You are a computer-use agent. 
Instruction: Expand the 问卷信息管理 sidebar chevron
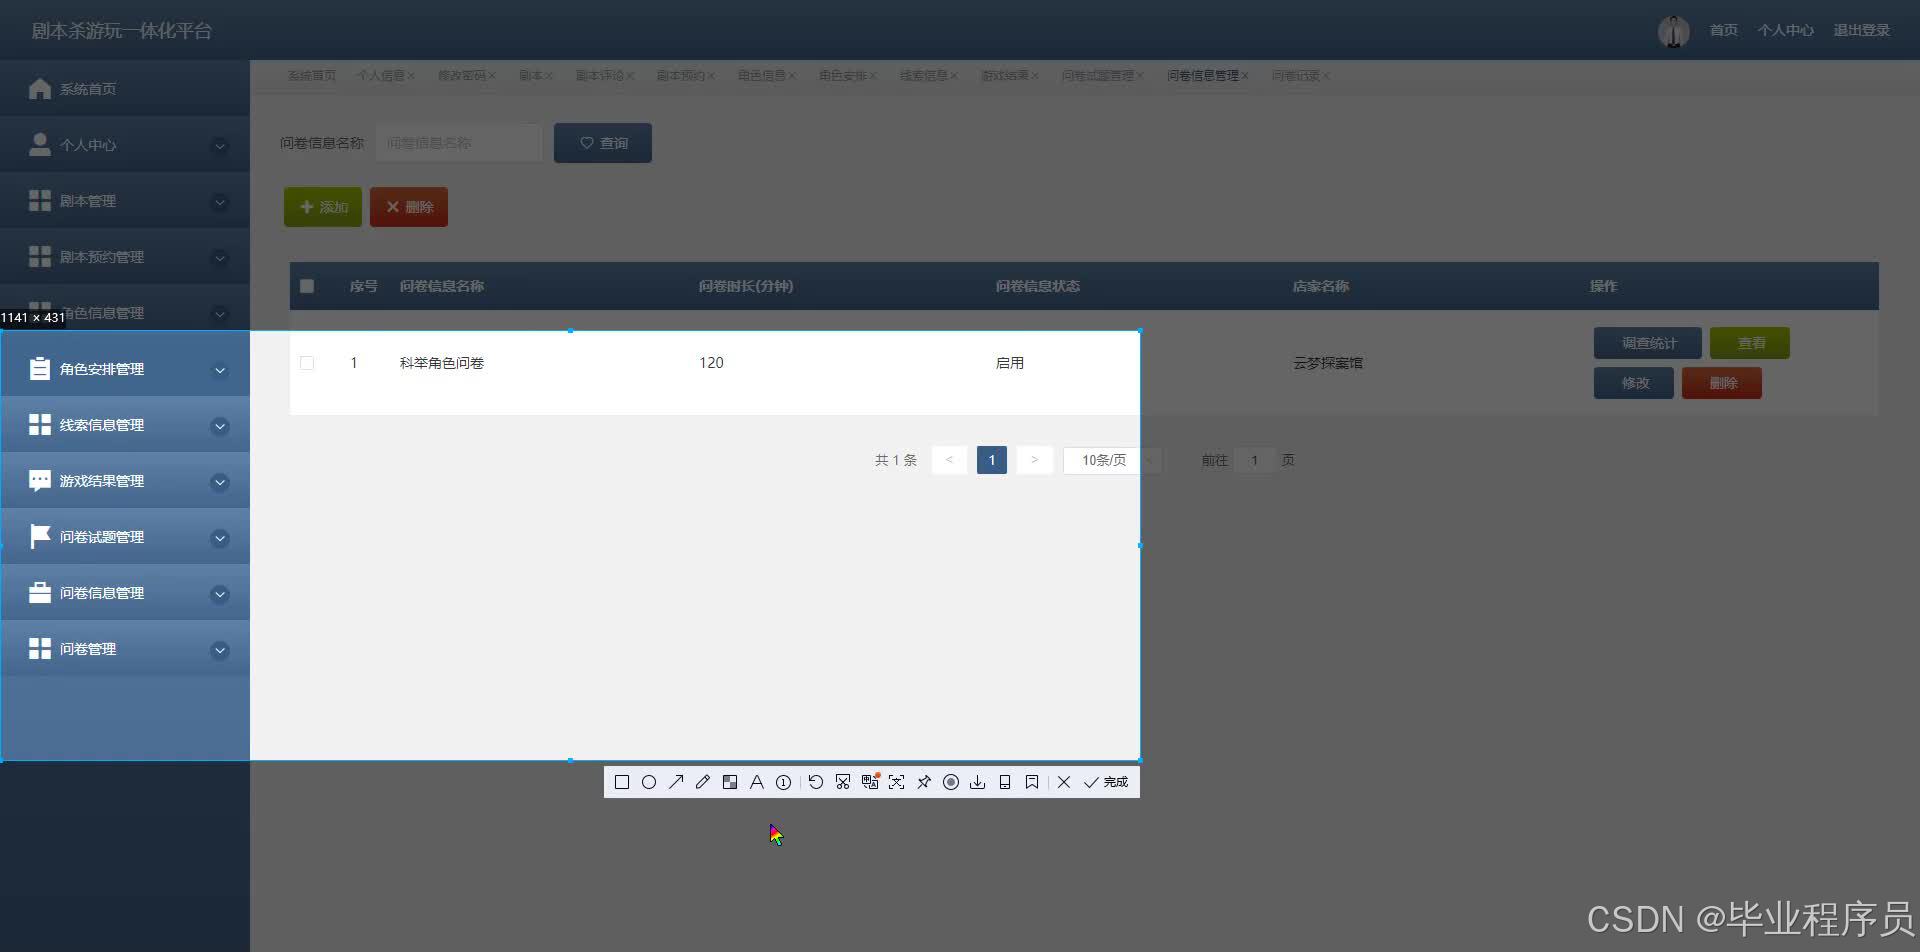pyautogui.click(x=220, y=594)
